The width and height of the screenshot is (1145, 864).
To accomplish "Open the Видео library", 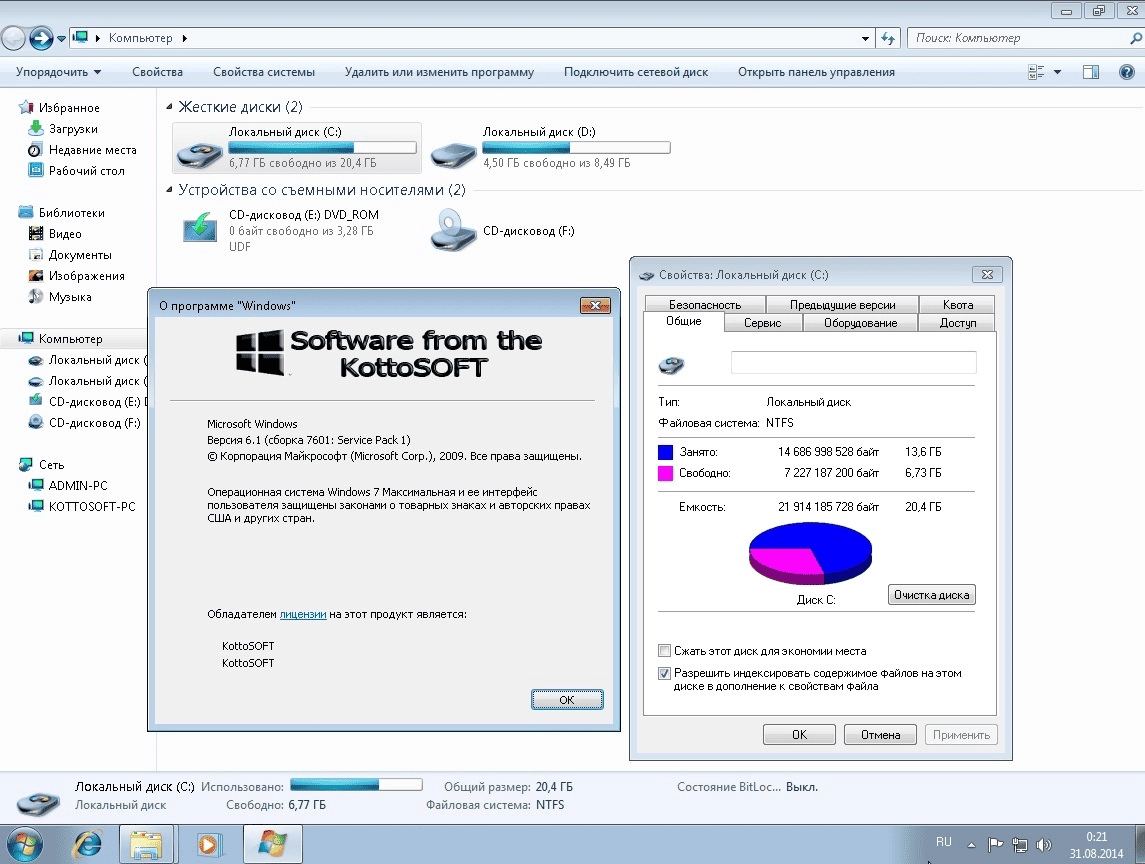I will pos(64,234).
